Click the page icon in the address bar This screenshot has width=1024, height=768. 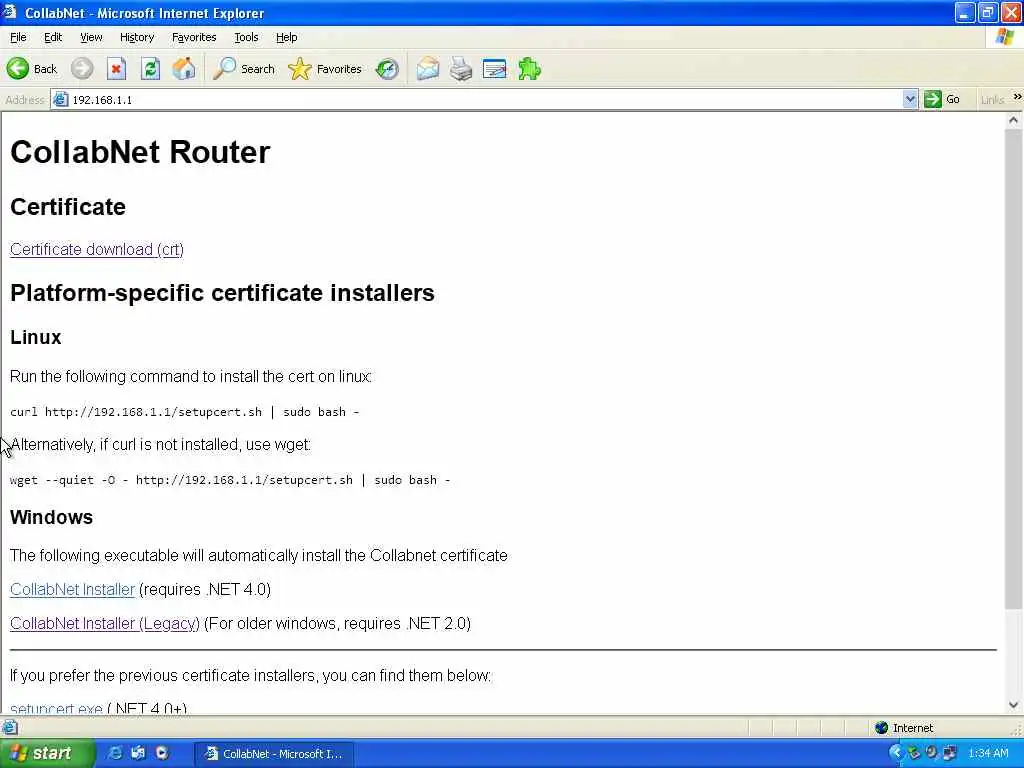(x=60, y=99)
